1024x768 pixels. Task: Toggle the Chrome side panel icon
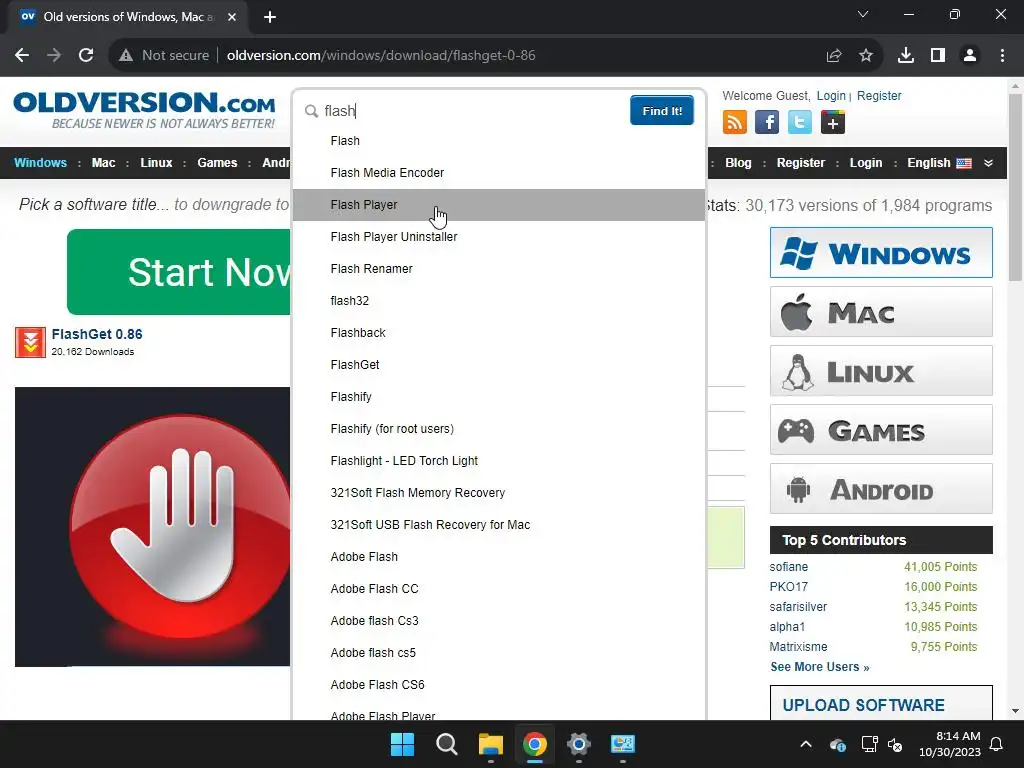pos(938,56)
